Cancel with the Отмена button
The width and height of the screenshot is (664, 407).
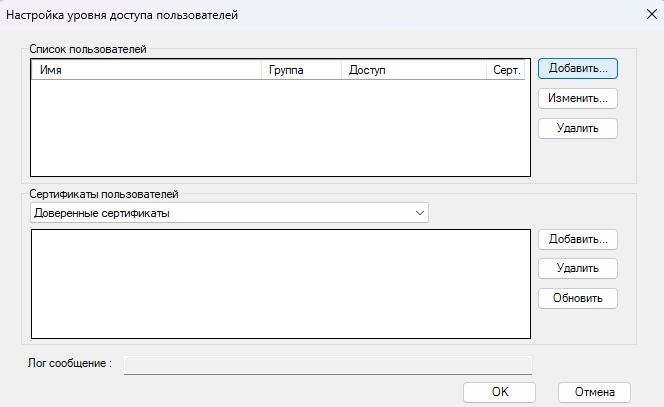[x=594, y=392]
